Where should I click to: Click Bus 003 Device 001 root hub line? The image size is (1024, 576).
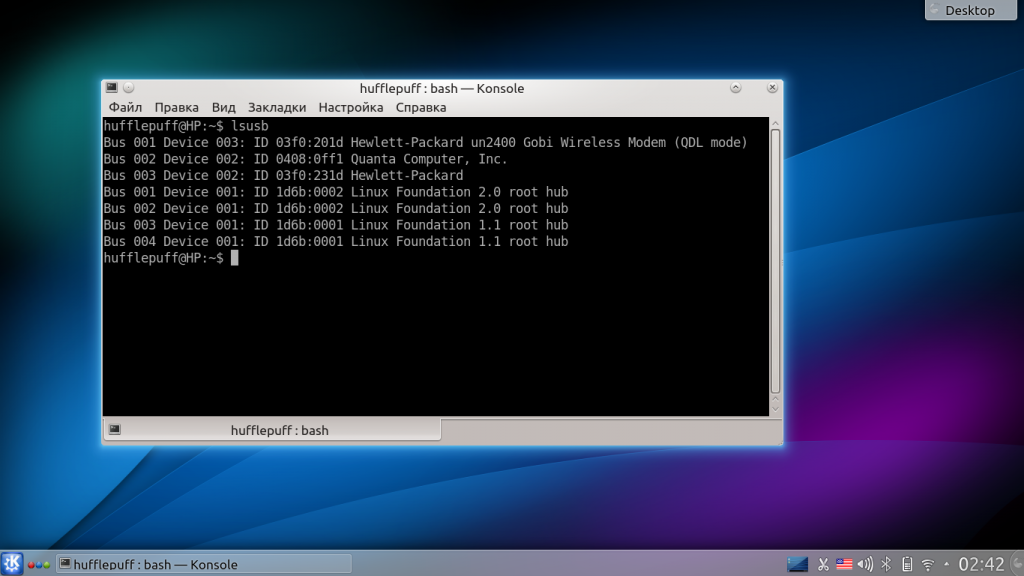click(336, 225)
